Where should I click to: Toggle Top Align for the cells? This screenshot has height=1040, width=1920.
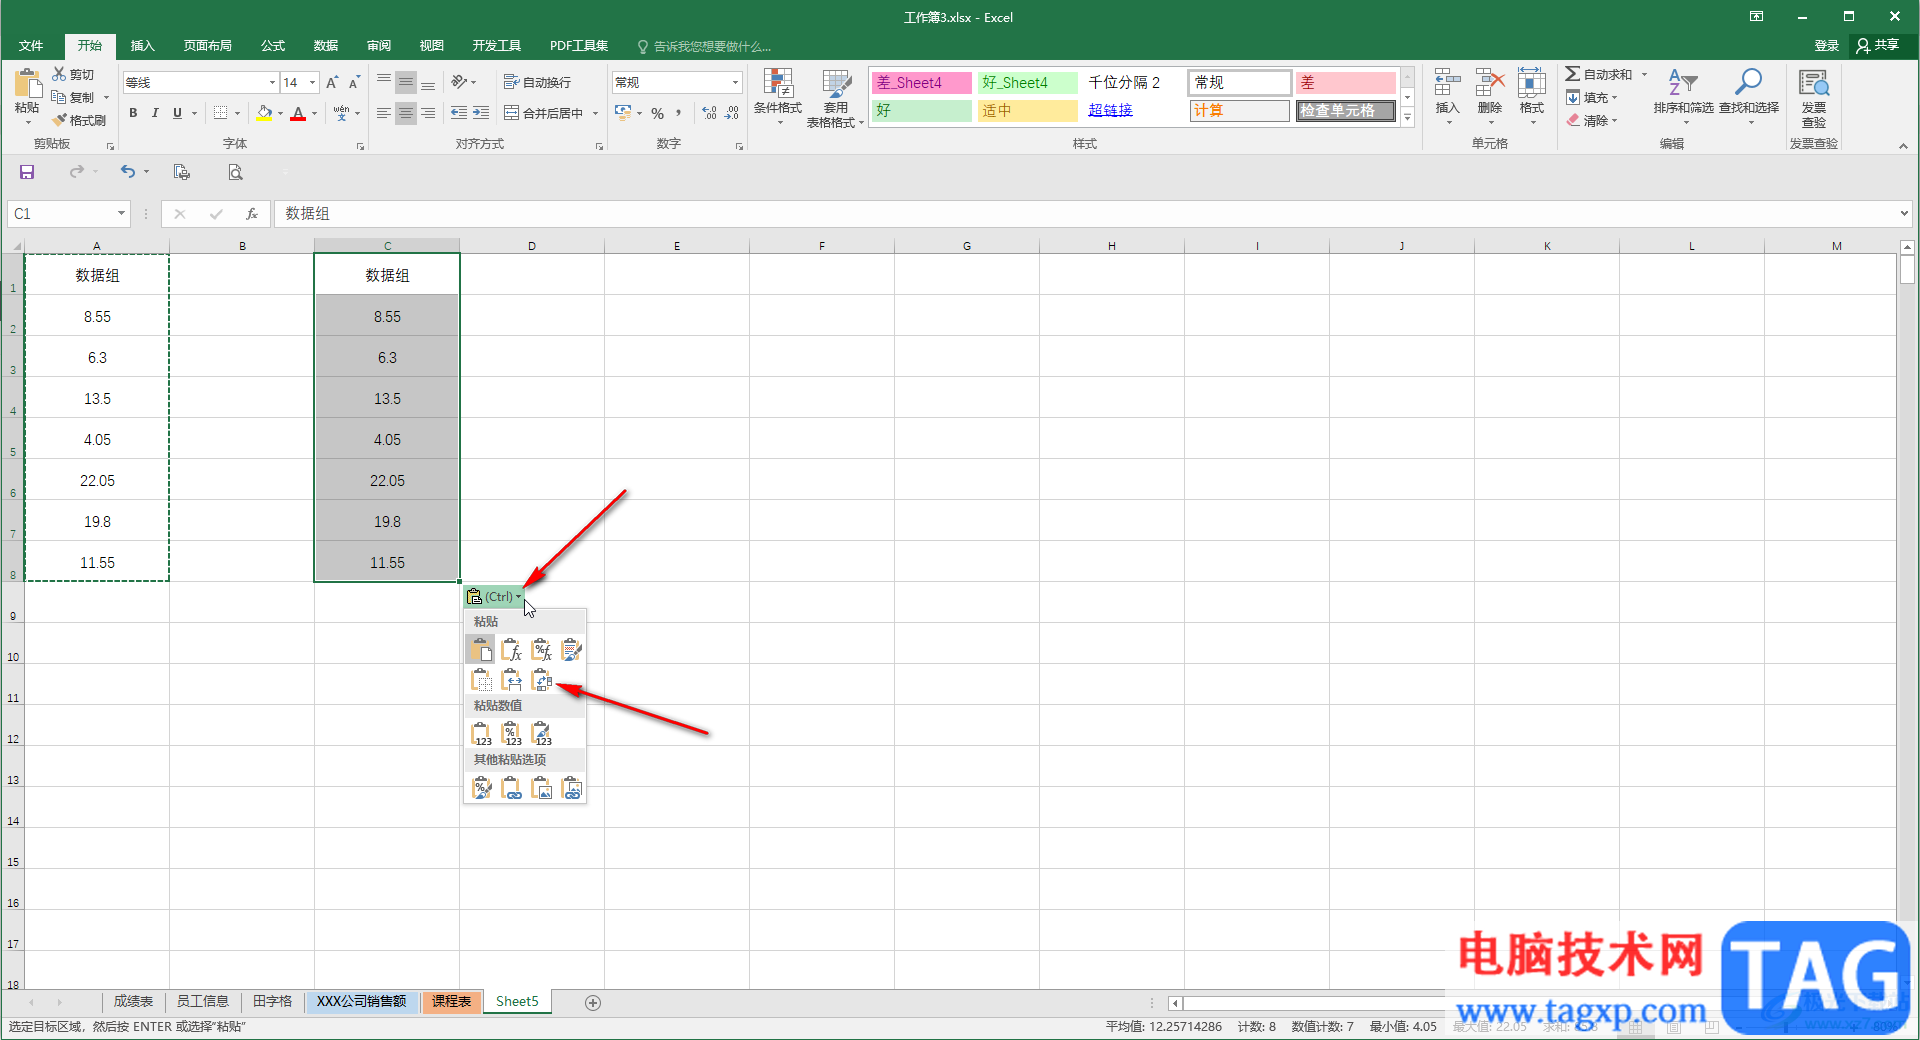pos(384,82)
